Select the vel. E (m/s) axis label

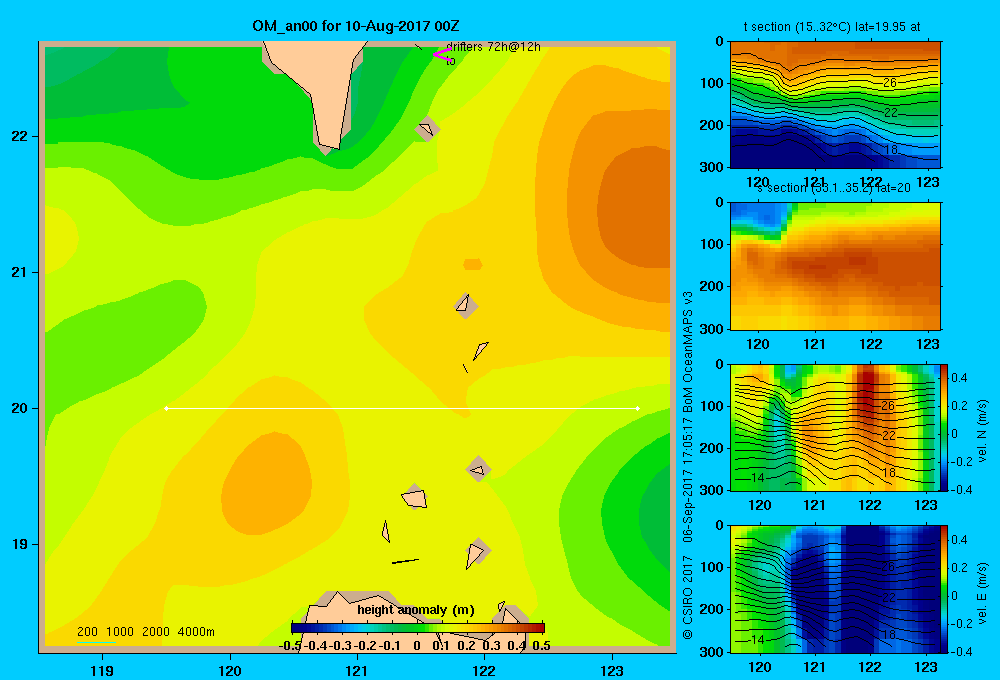tap(983, 593)
